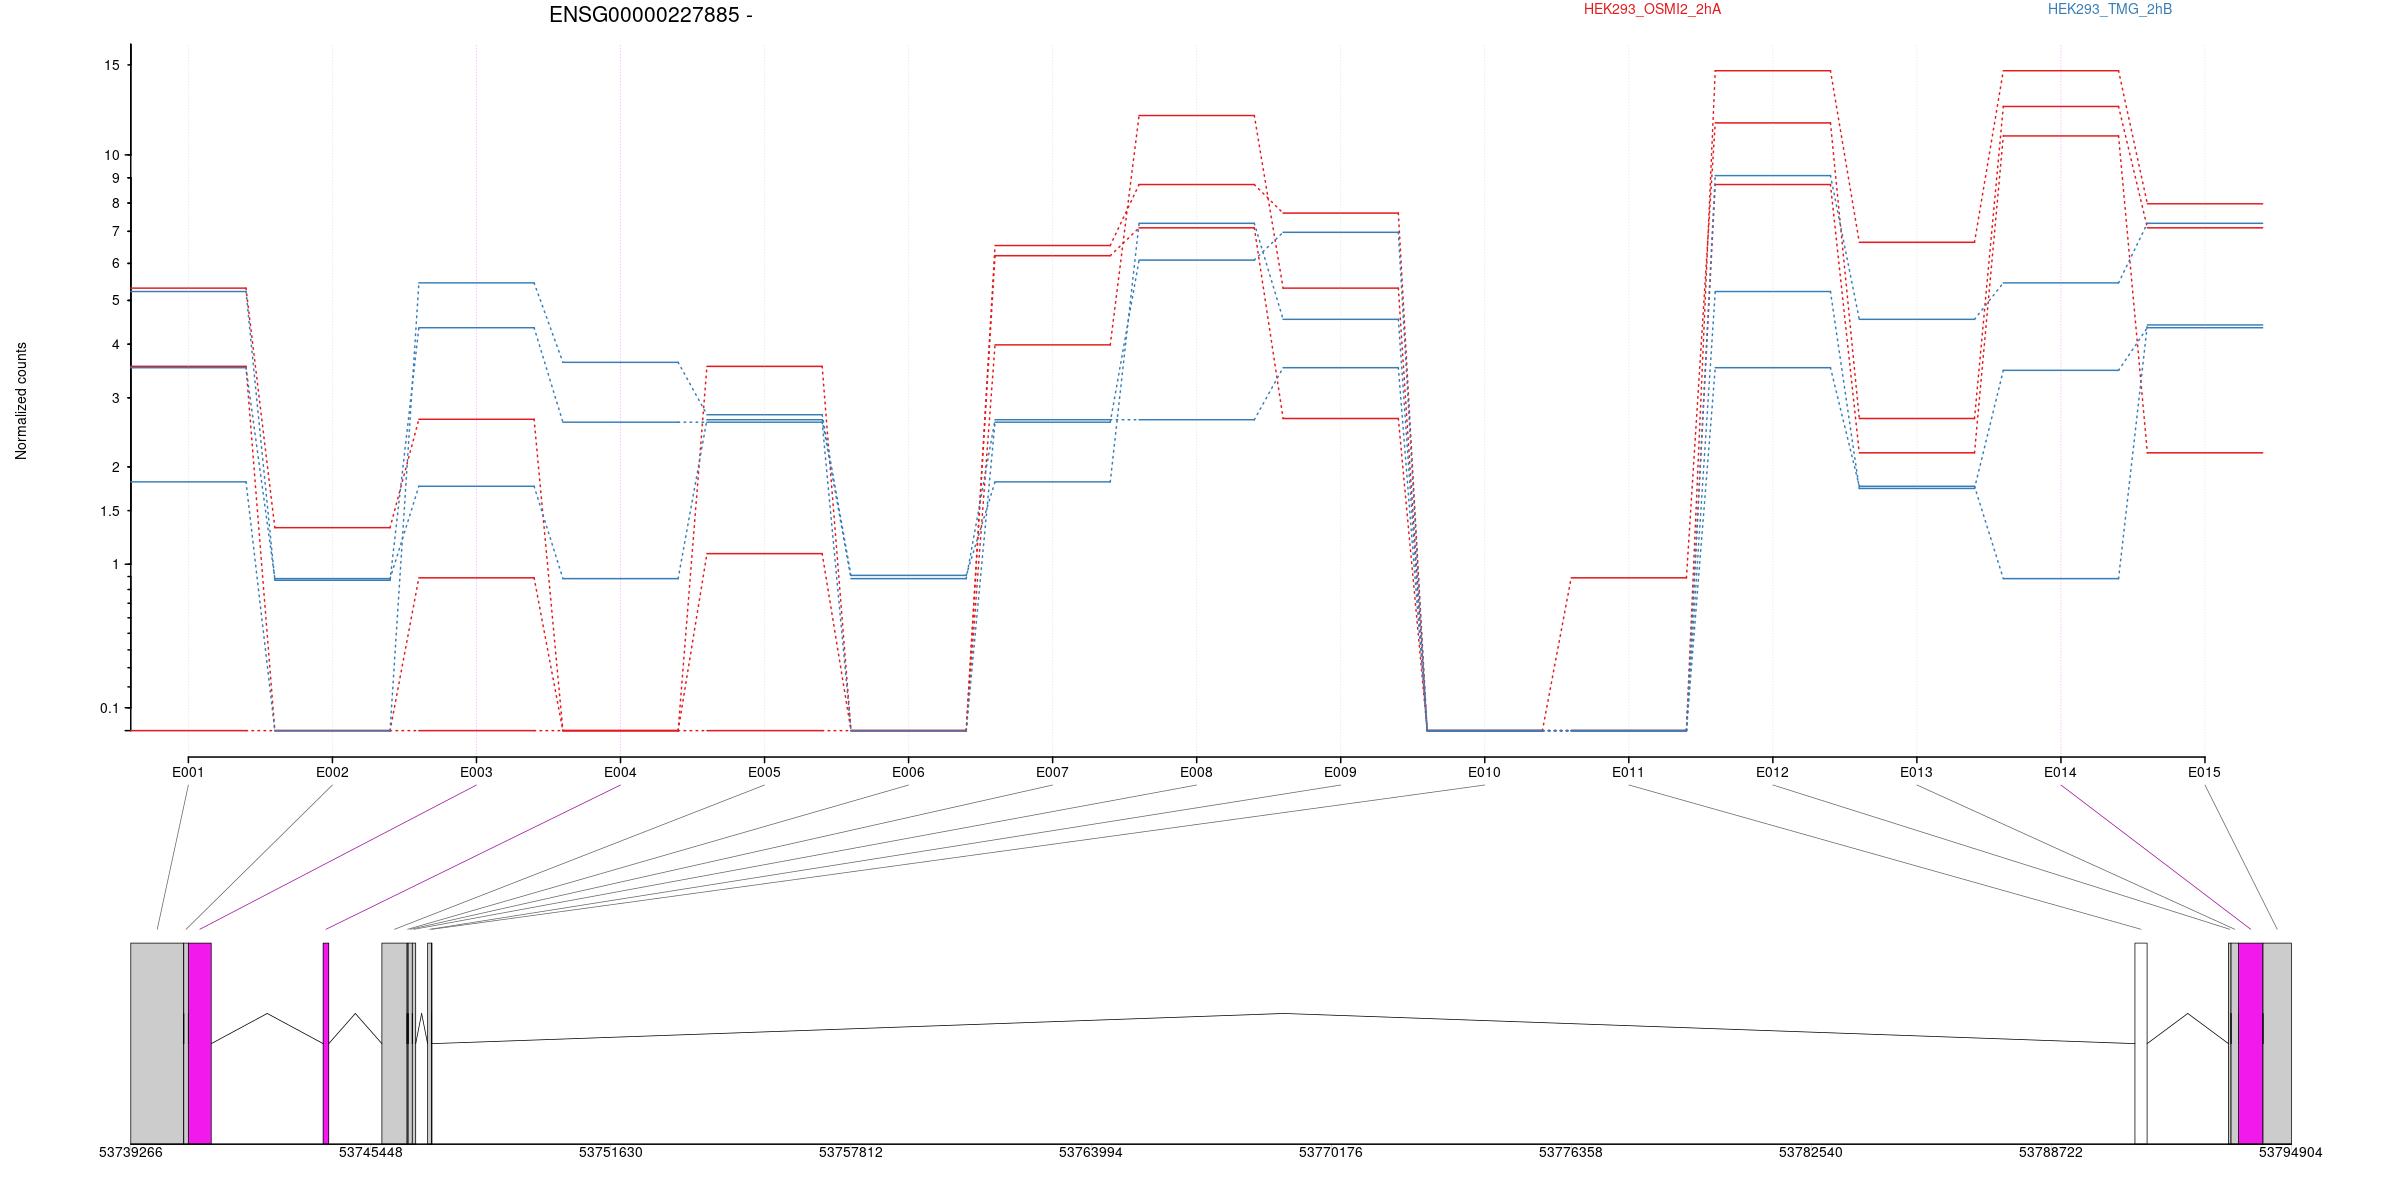Click the magenta exon block near left edge
This screenshot has width=2400, height=1200.
[x=200, y=1043]
